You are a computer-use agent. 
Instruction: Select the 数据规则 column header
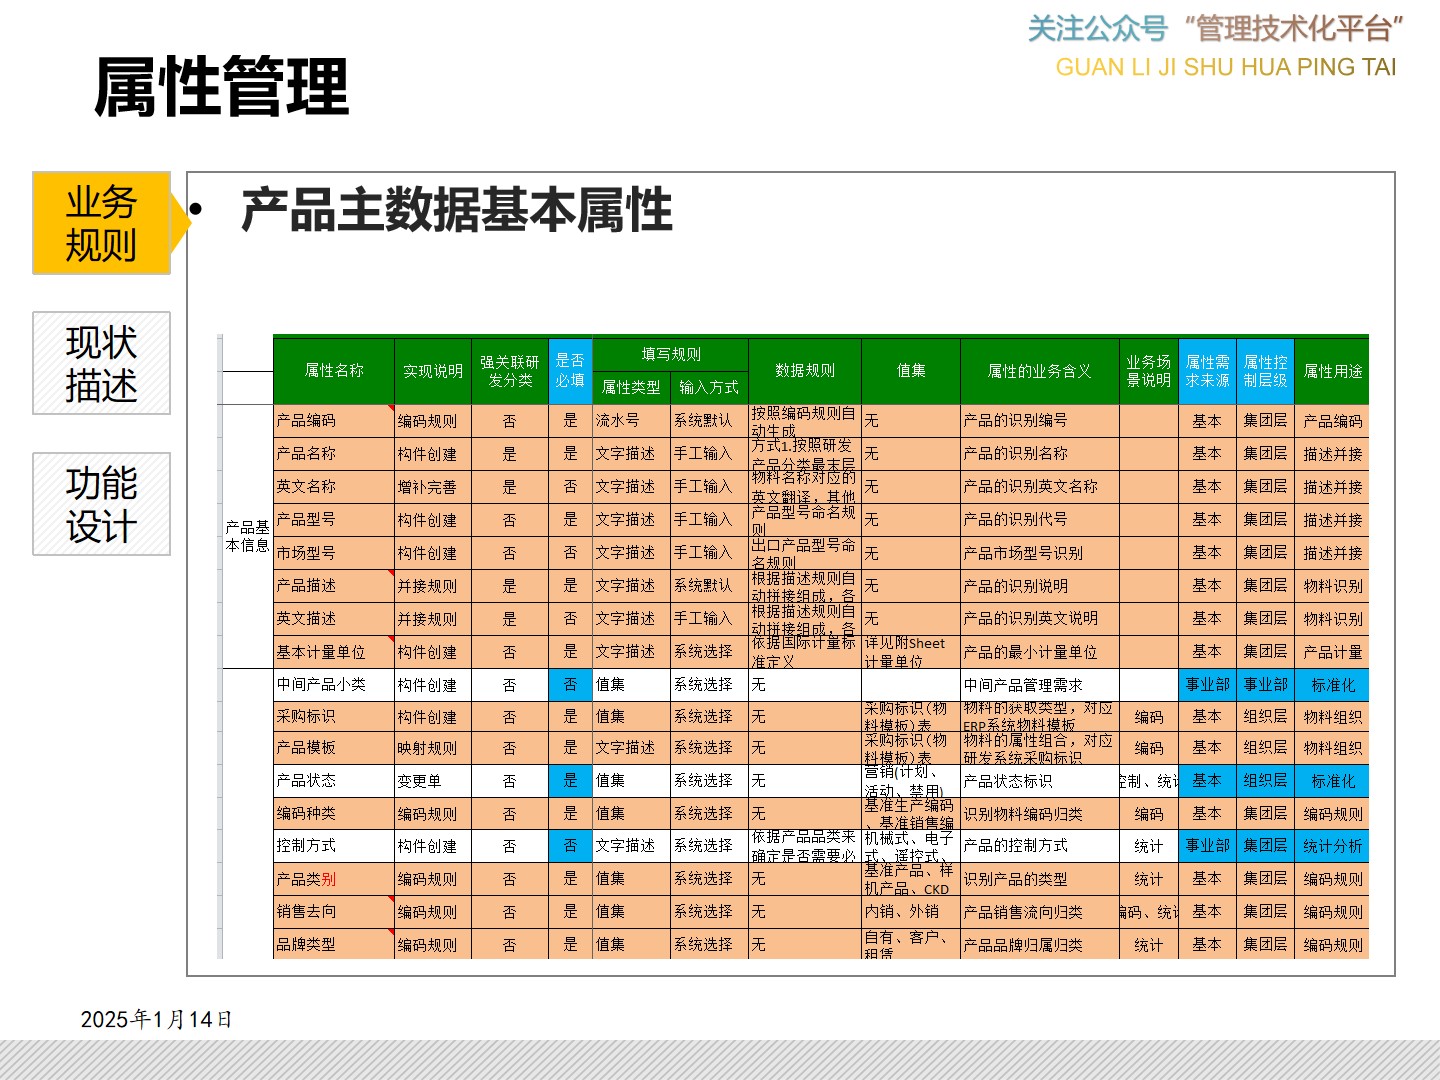click(x=804, y=371)
